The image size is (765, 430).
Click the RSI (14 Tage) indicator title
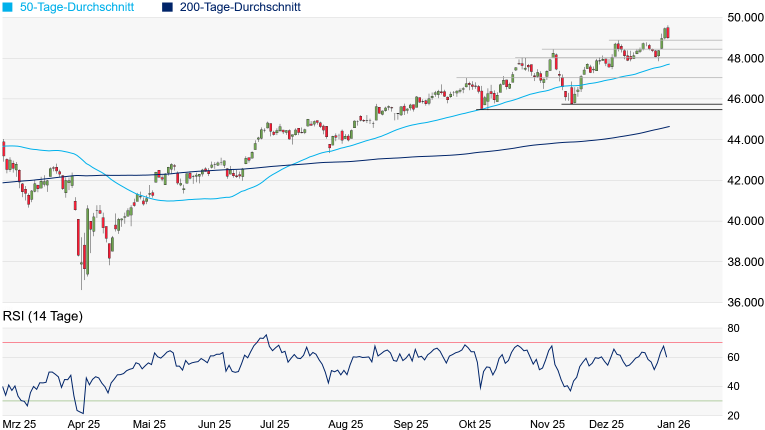point(42,317)
